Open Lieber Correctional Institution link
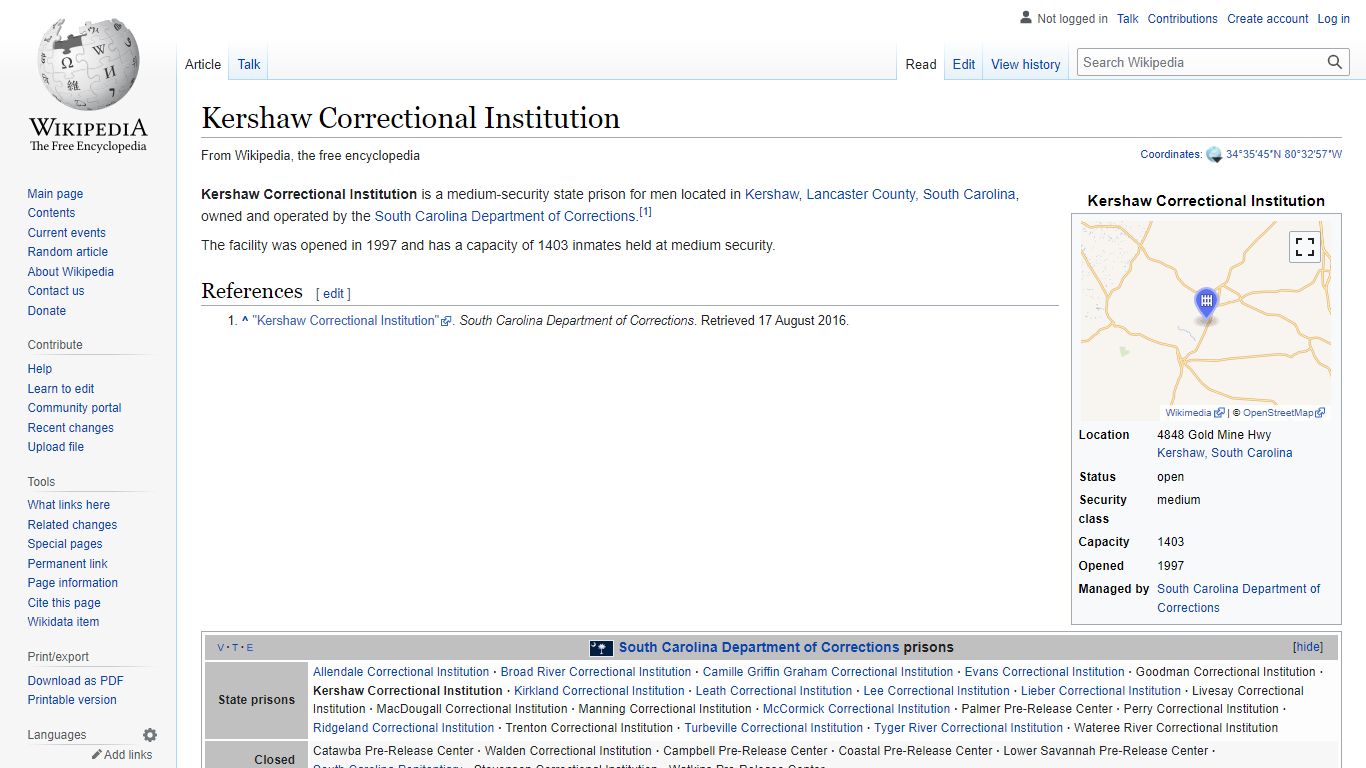 pyautogui.click(x=1101, y=691)
